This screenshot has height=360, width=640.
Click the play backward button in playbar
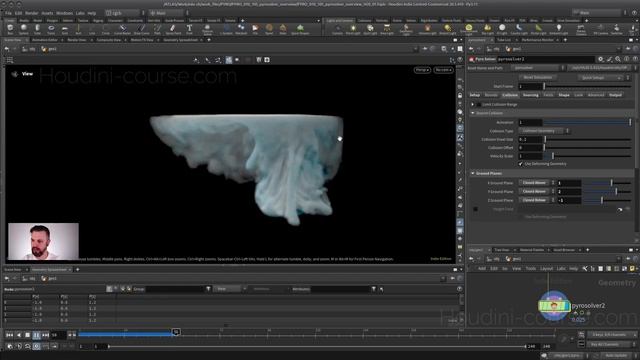pos(18,335)
